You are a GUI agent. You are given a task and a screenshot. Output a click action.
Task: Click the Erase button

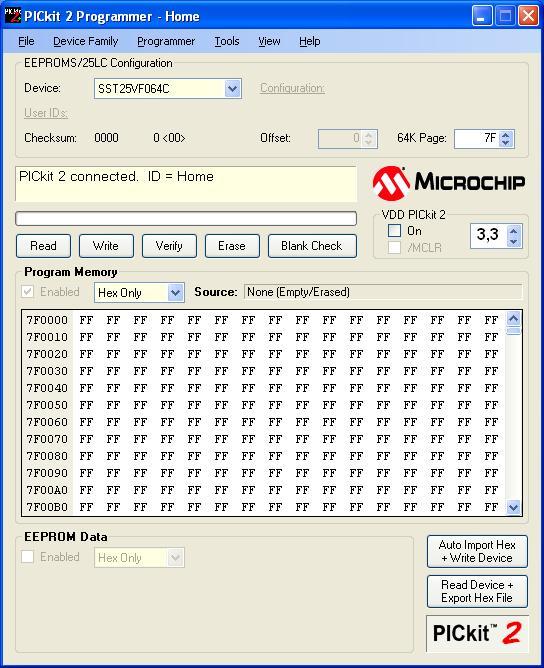232,246
